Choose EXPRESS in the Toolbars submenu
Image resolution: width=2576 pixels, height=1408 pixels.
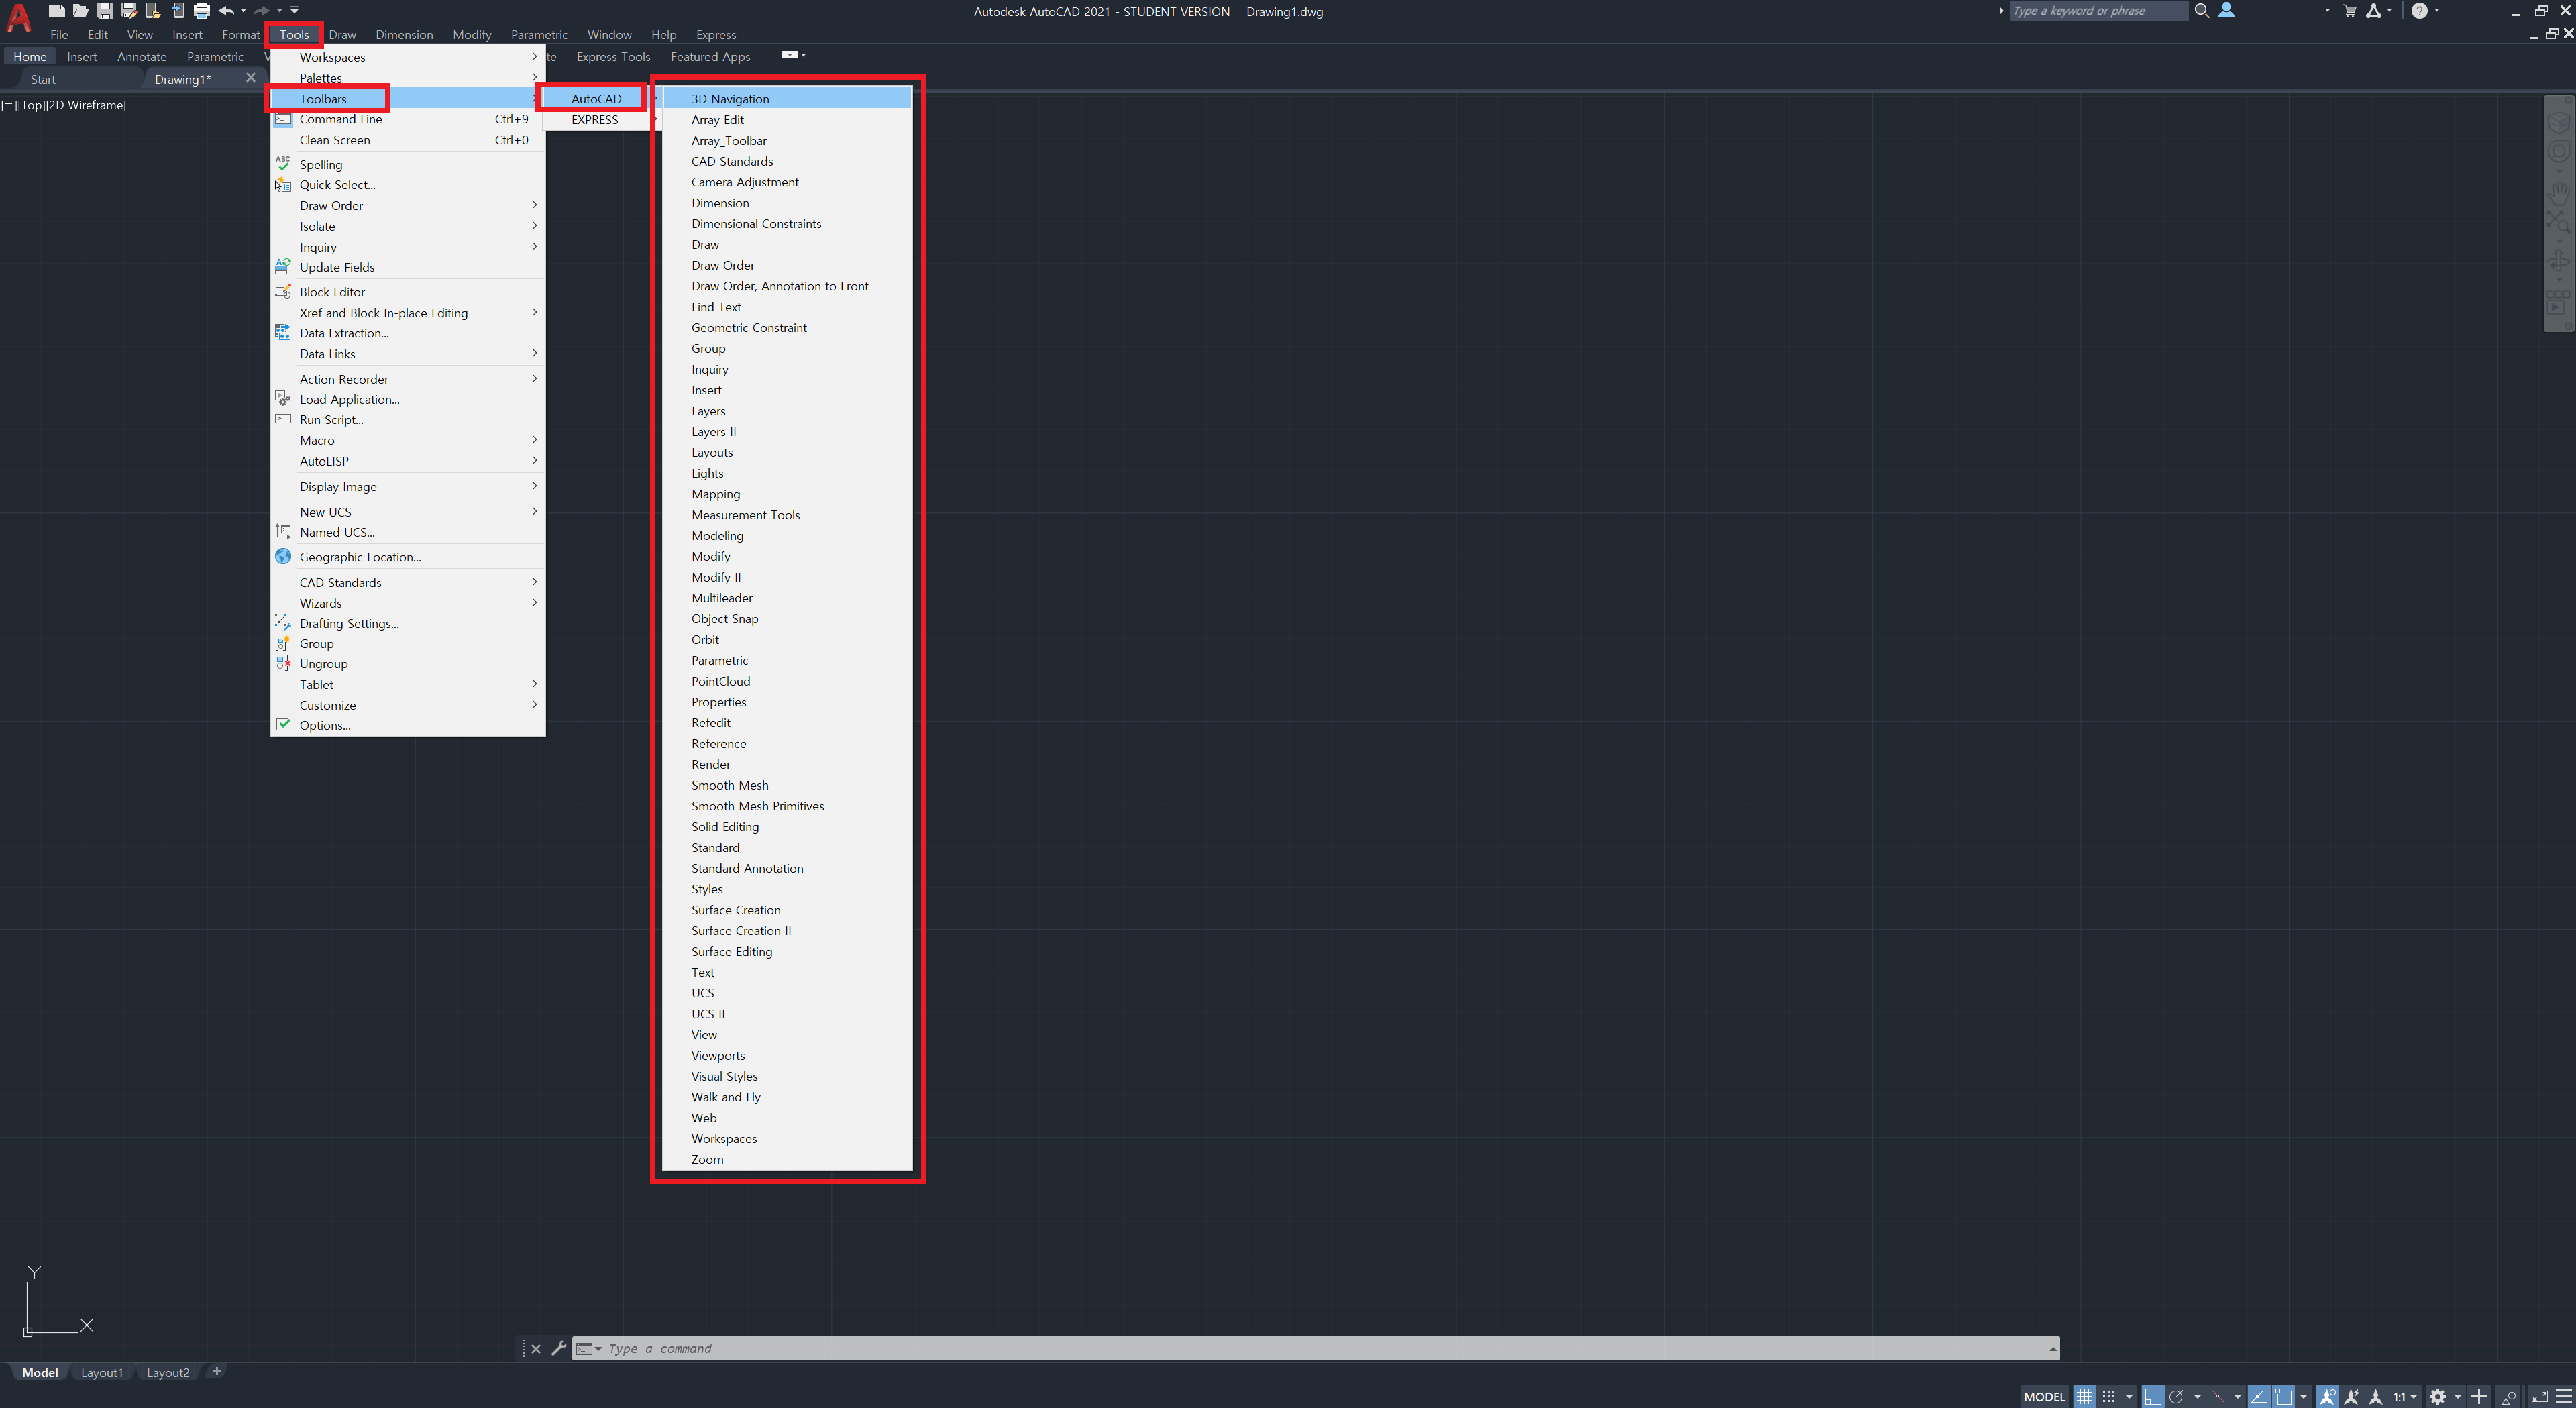click(594, 120)
